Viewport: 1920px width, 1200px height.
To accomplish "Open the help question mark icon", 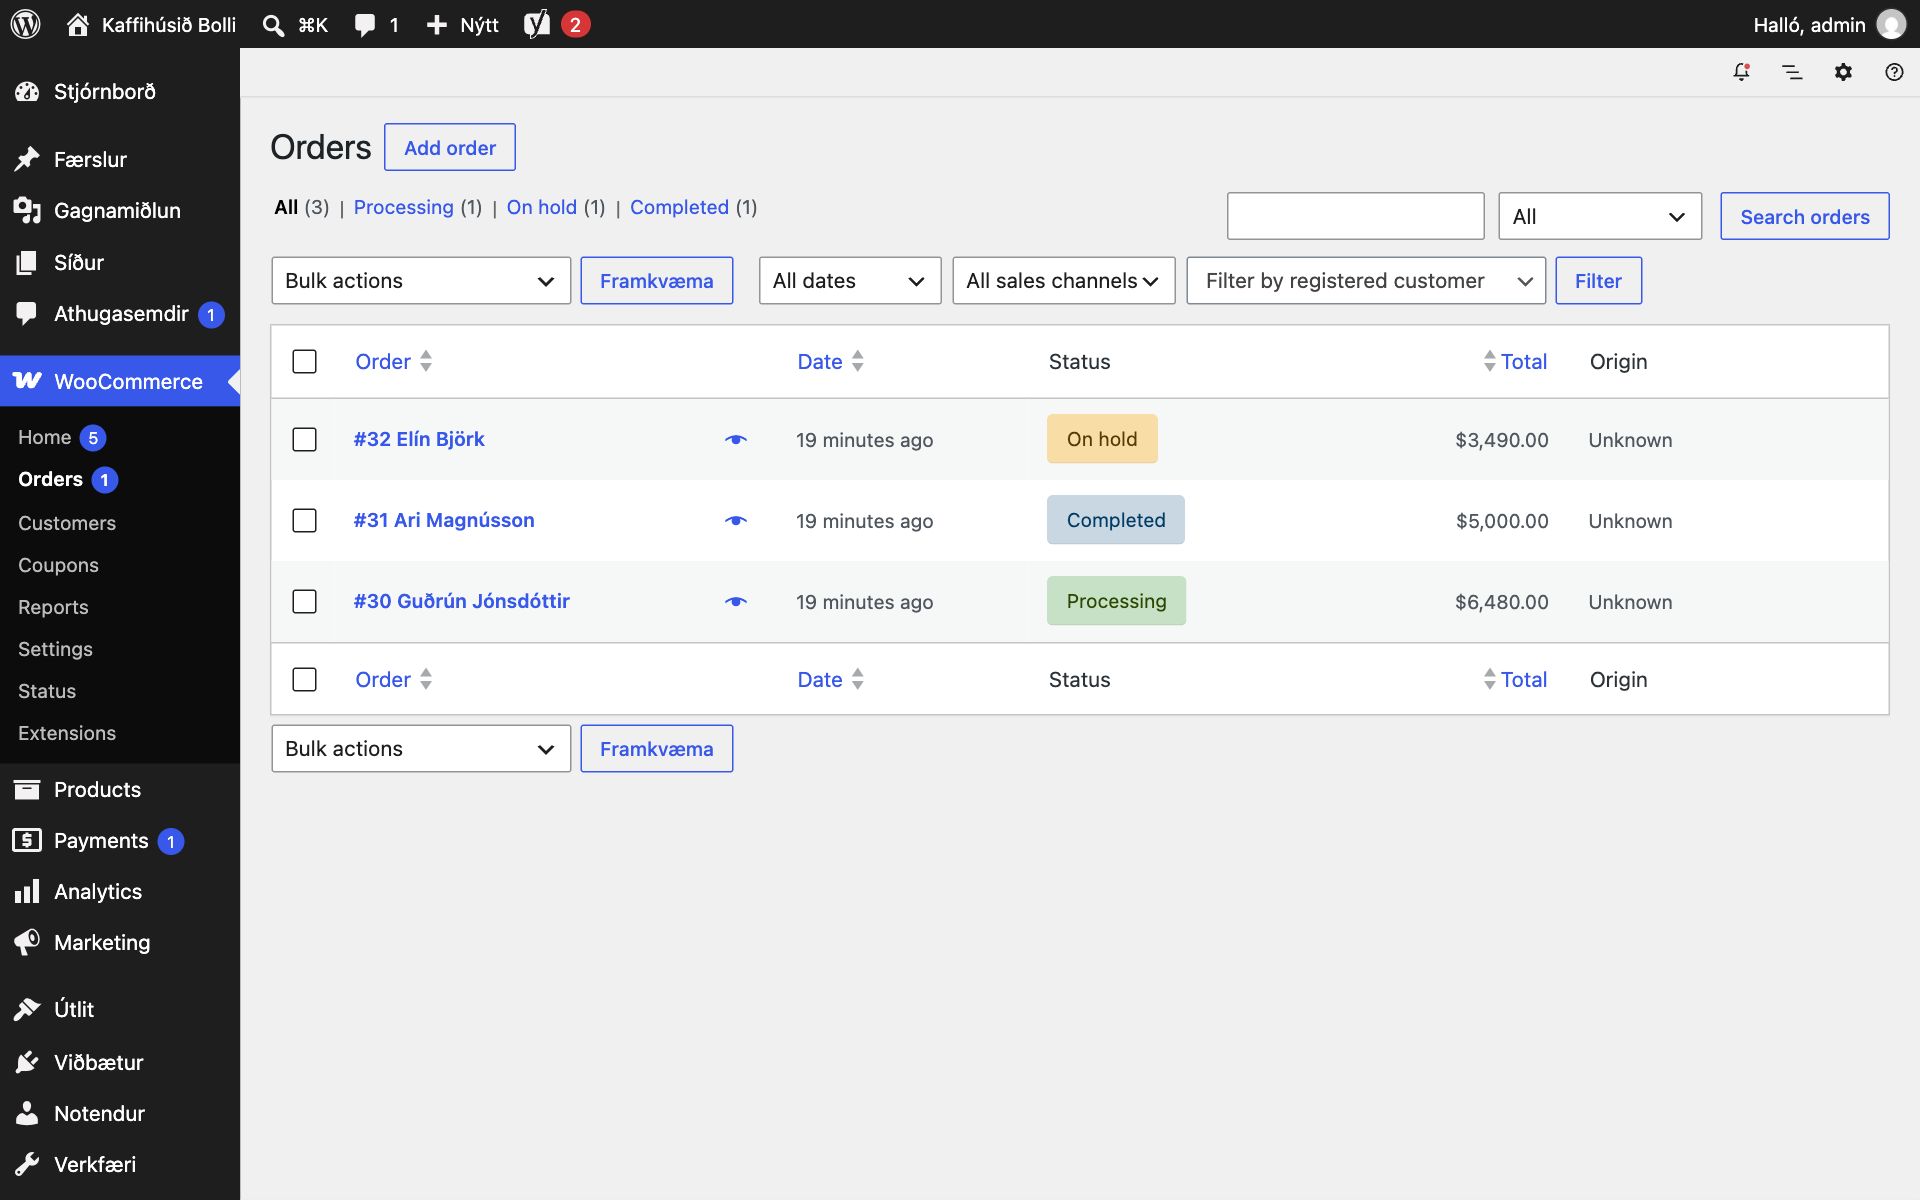I will click(x=1894, y=72).
